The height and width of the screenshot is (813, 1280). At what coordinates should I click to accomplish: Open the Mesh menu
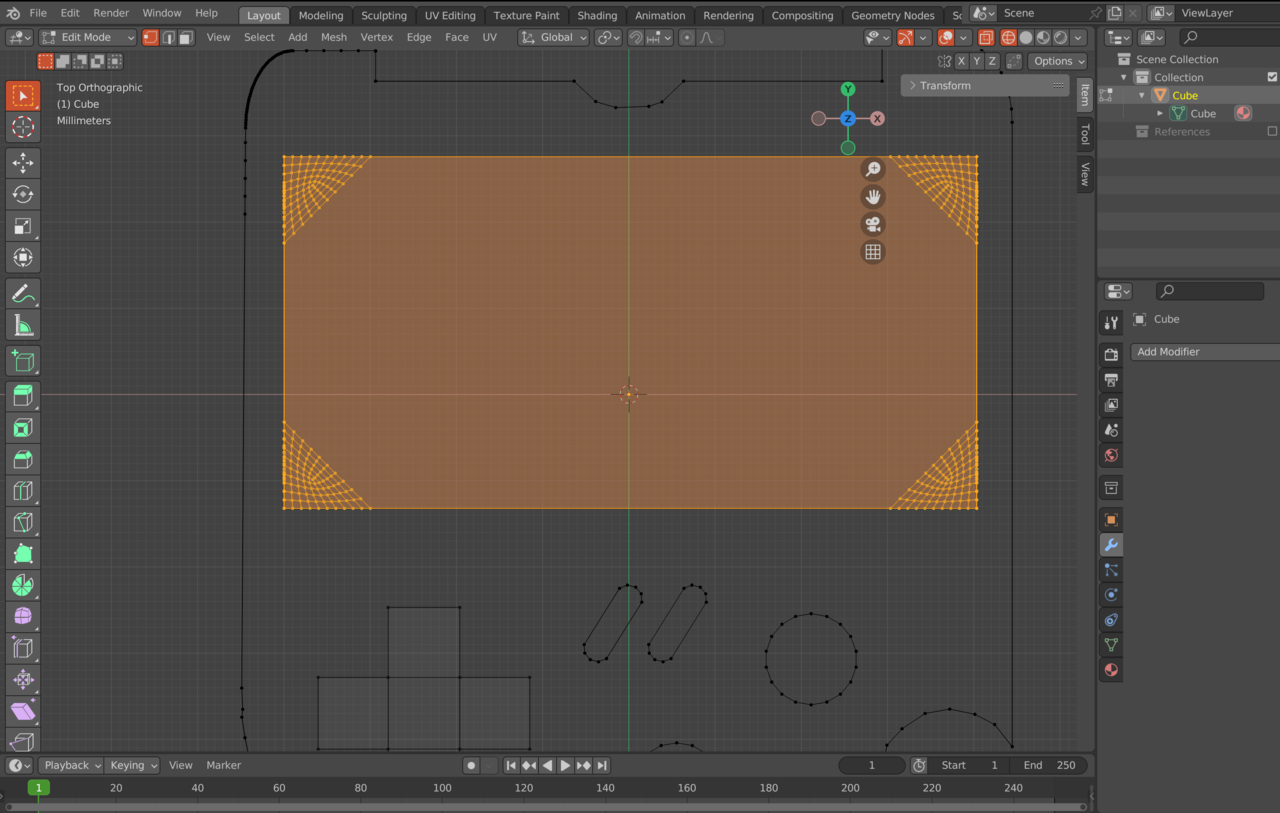click(x=333, y=37)
